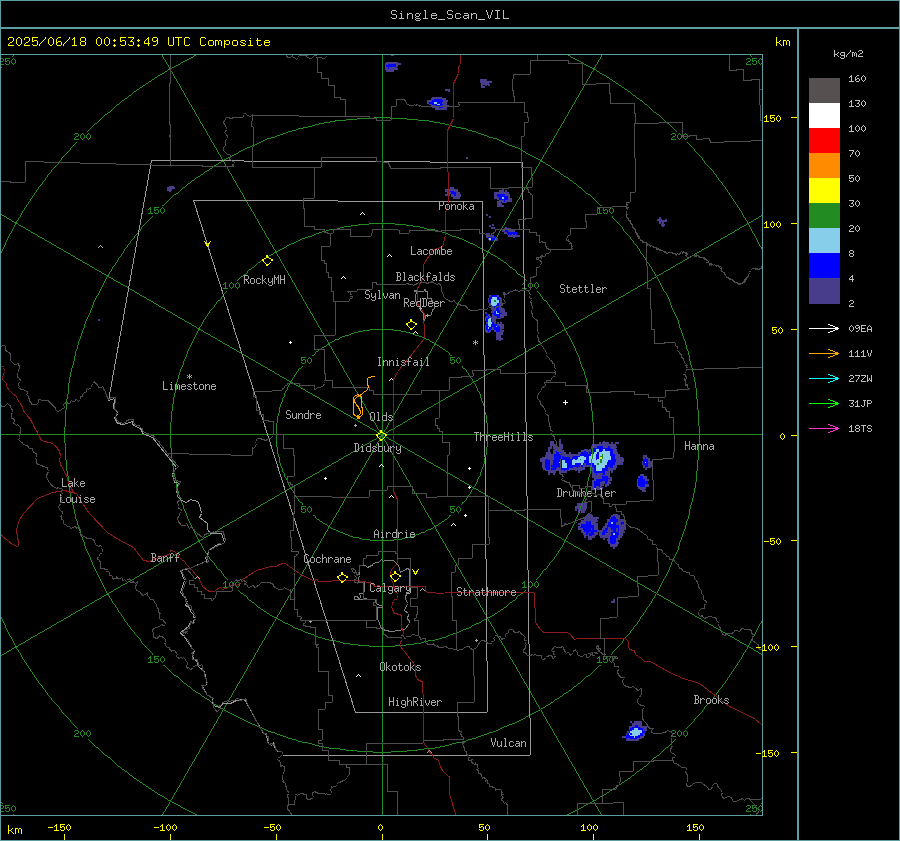Image resolution: width=900 pixels, height=841 pixels.
Task: Click the white 100-130 legend color
Action: [824, 116]
